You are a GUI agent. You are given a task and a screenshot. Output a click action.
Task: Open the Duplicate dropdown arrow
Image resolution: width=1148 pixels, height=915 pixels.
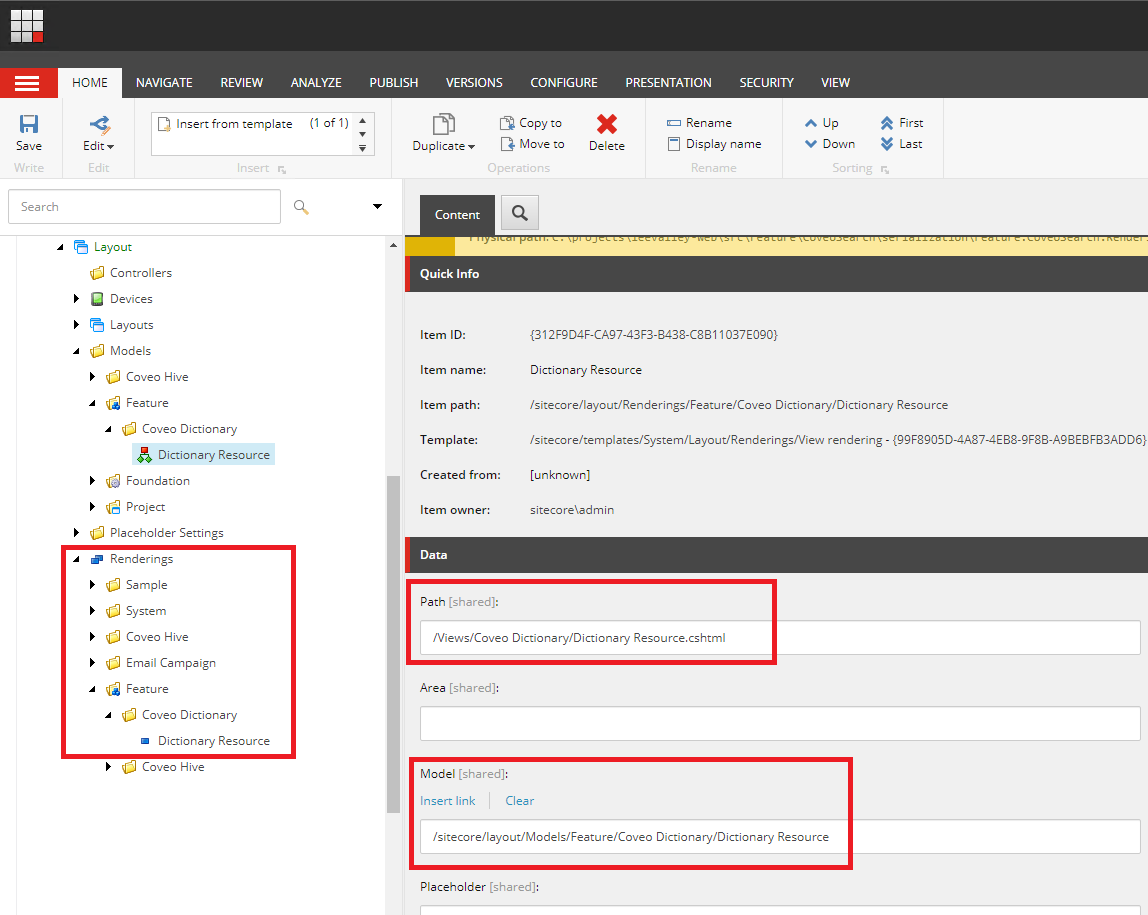(x=472, y=147)
